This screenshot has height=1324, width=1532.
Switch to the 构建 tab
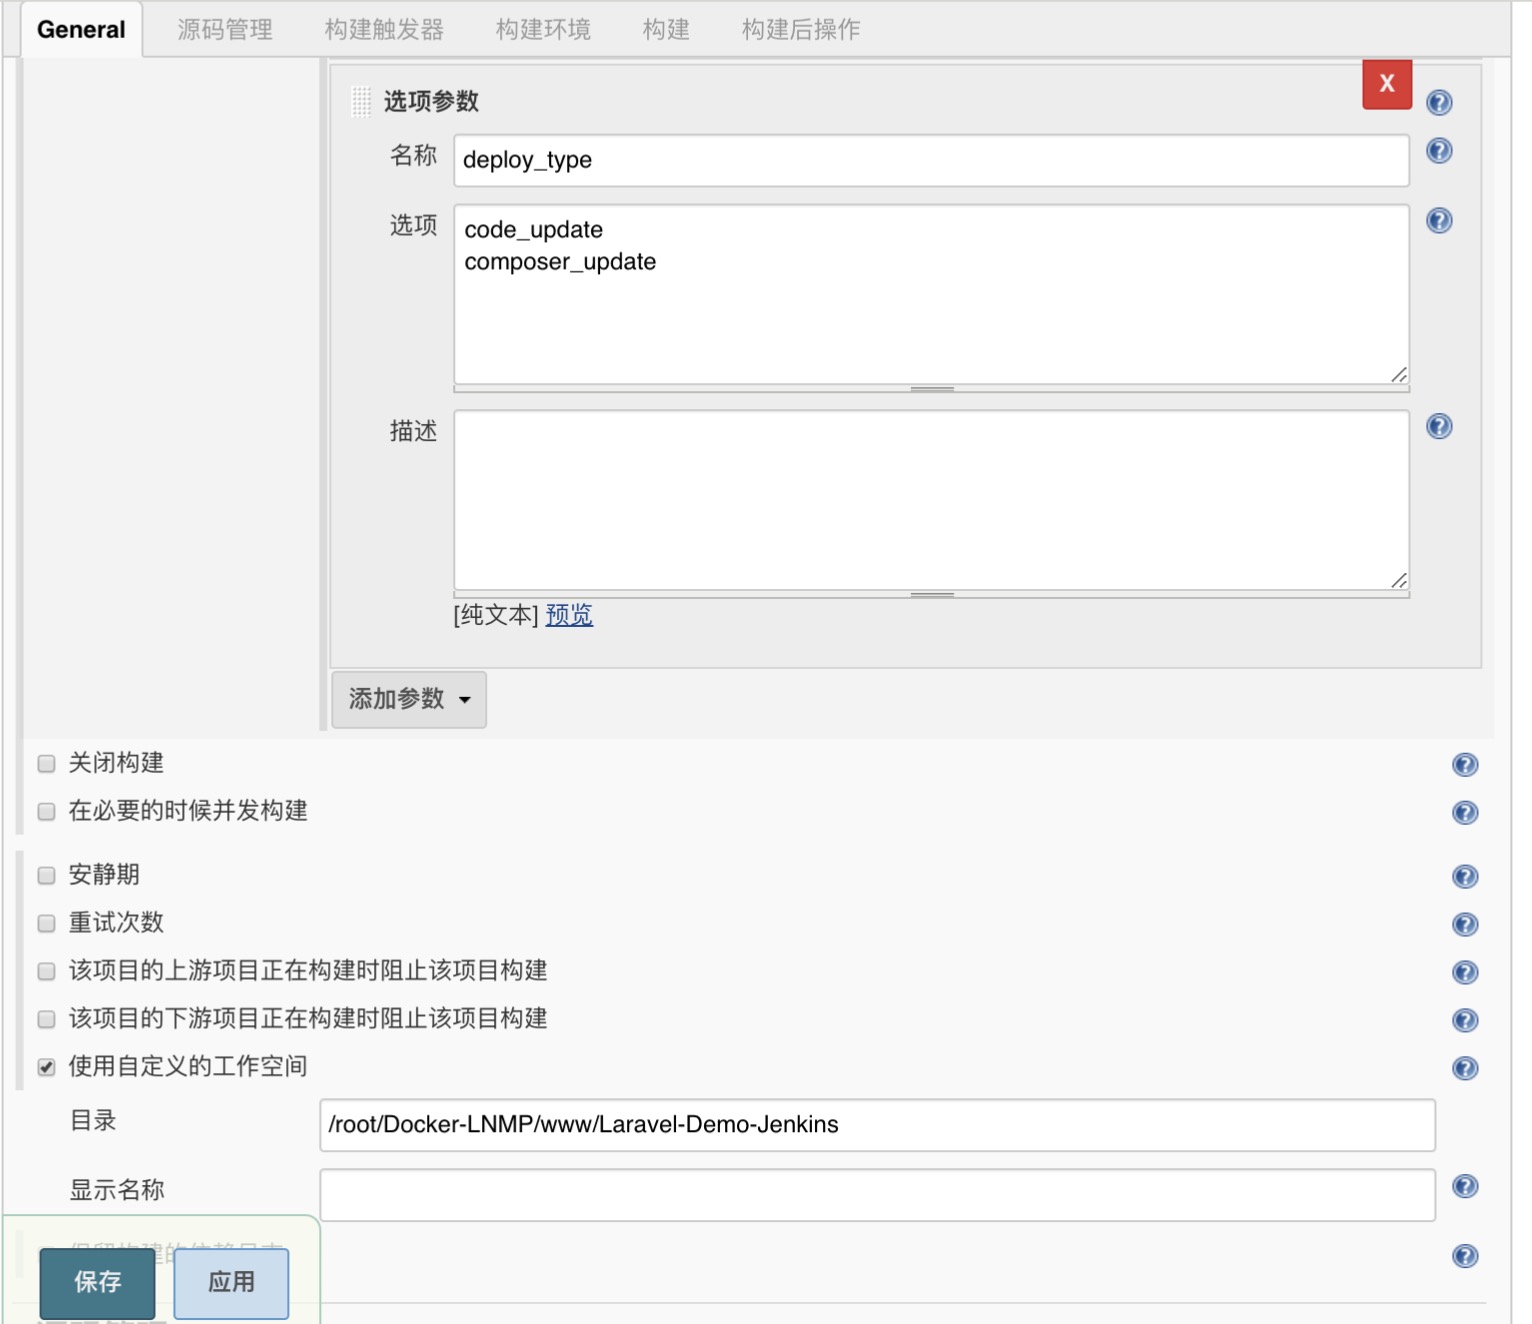point(666,30)
